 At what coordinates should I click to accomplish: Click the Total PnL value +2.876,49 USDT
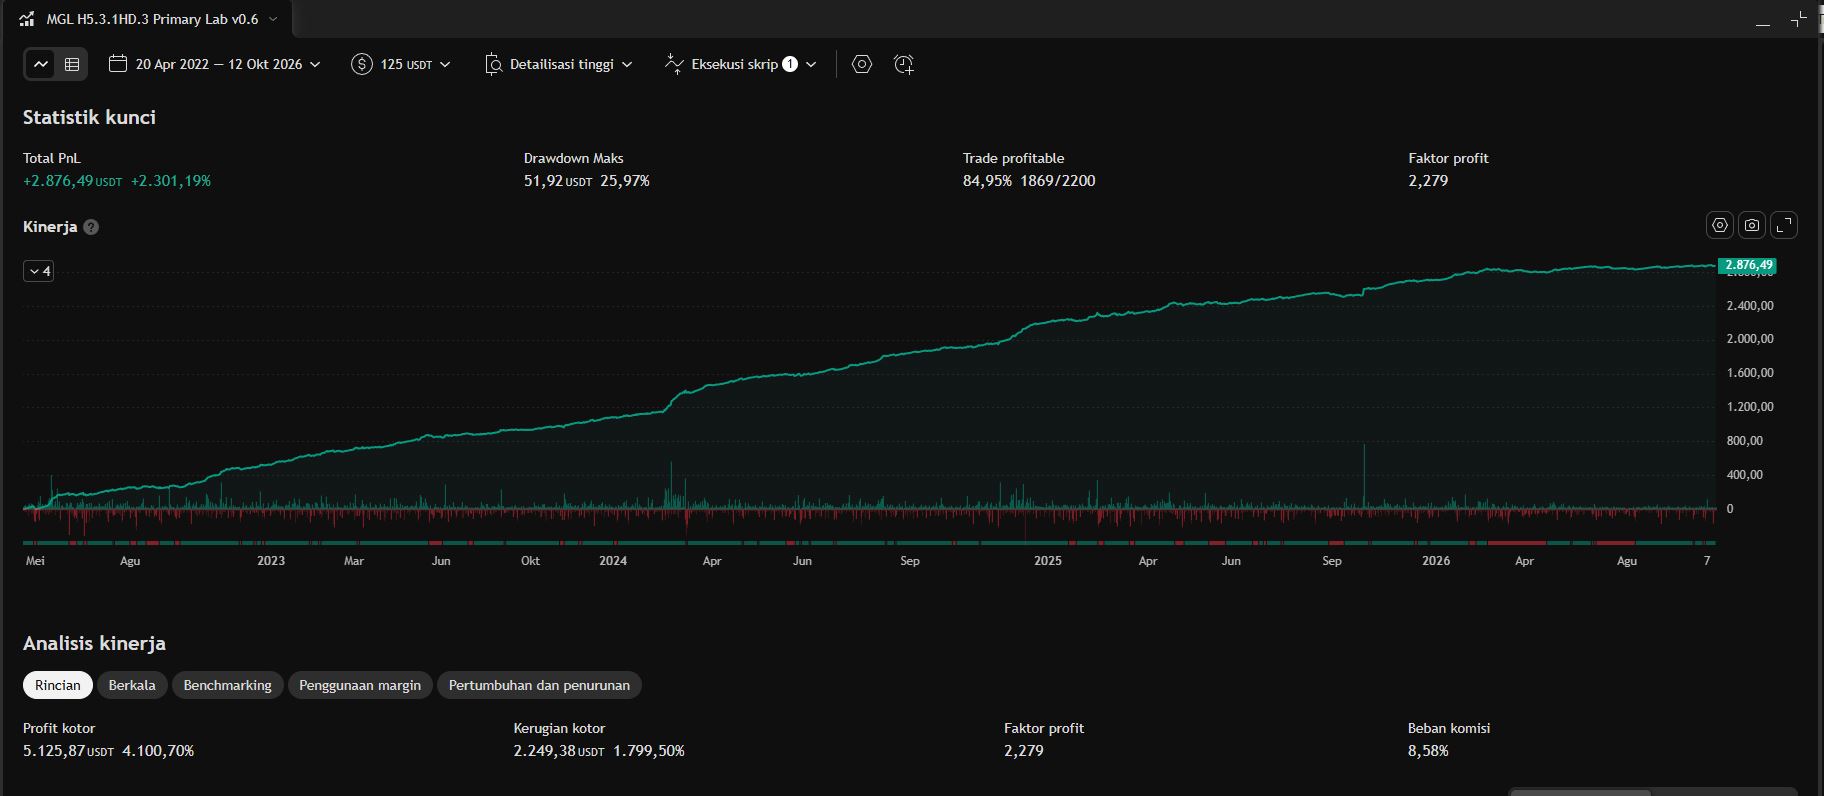pyautogui.click(x=73, y=181)
